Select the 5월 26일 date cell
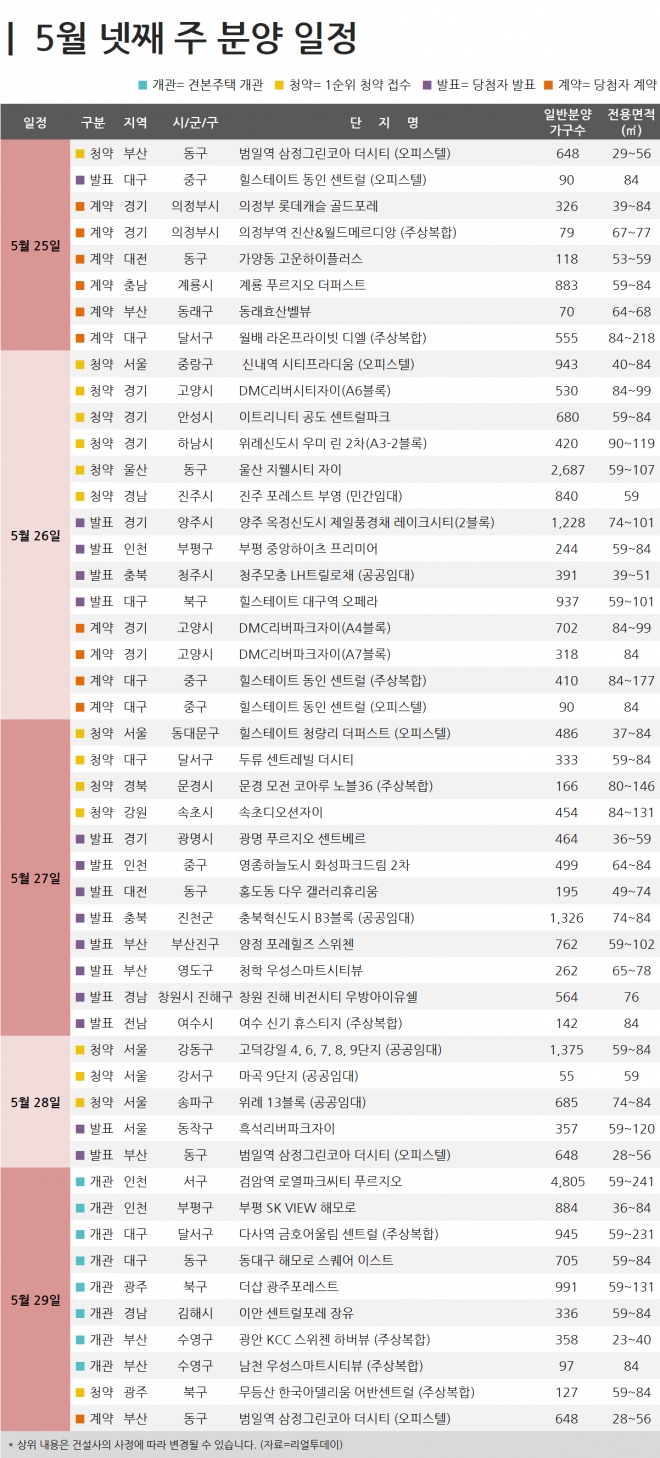 click(35, 534)
